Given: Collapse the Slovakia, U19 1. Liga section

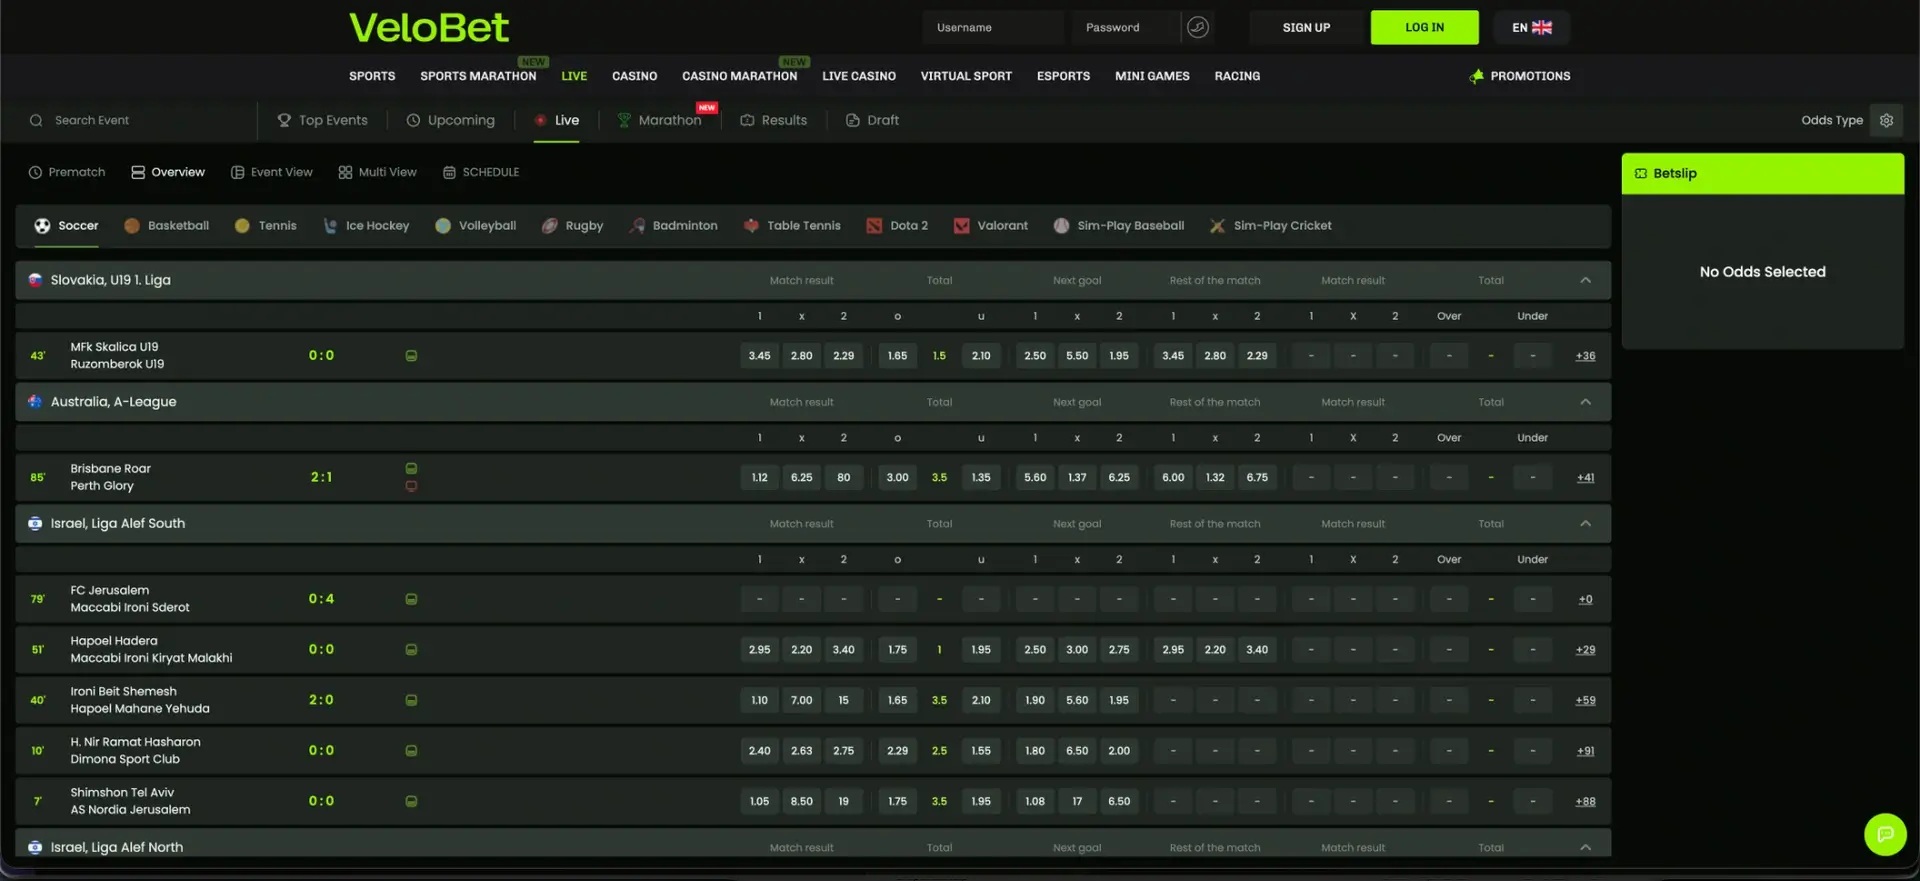Looking at the screenshot, I should 1585,281.
